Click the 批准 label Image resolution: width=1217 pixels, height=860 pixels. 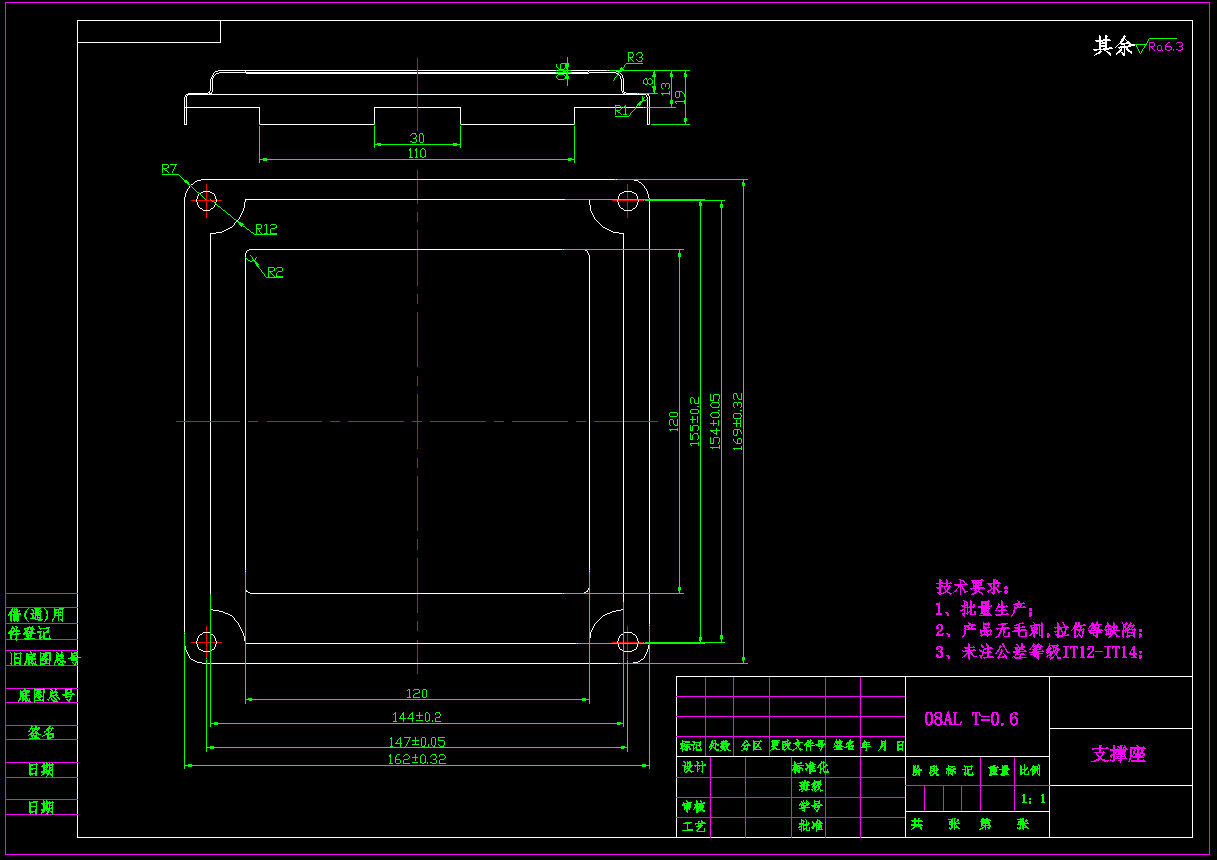coord(810,827)
